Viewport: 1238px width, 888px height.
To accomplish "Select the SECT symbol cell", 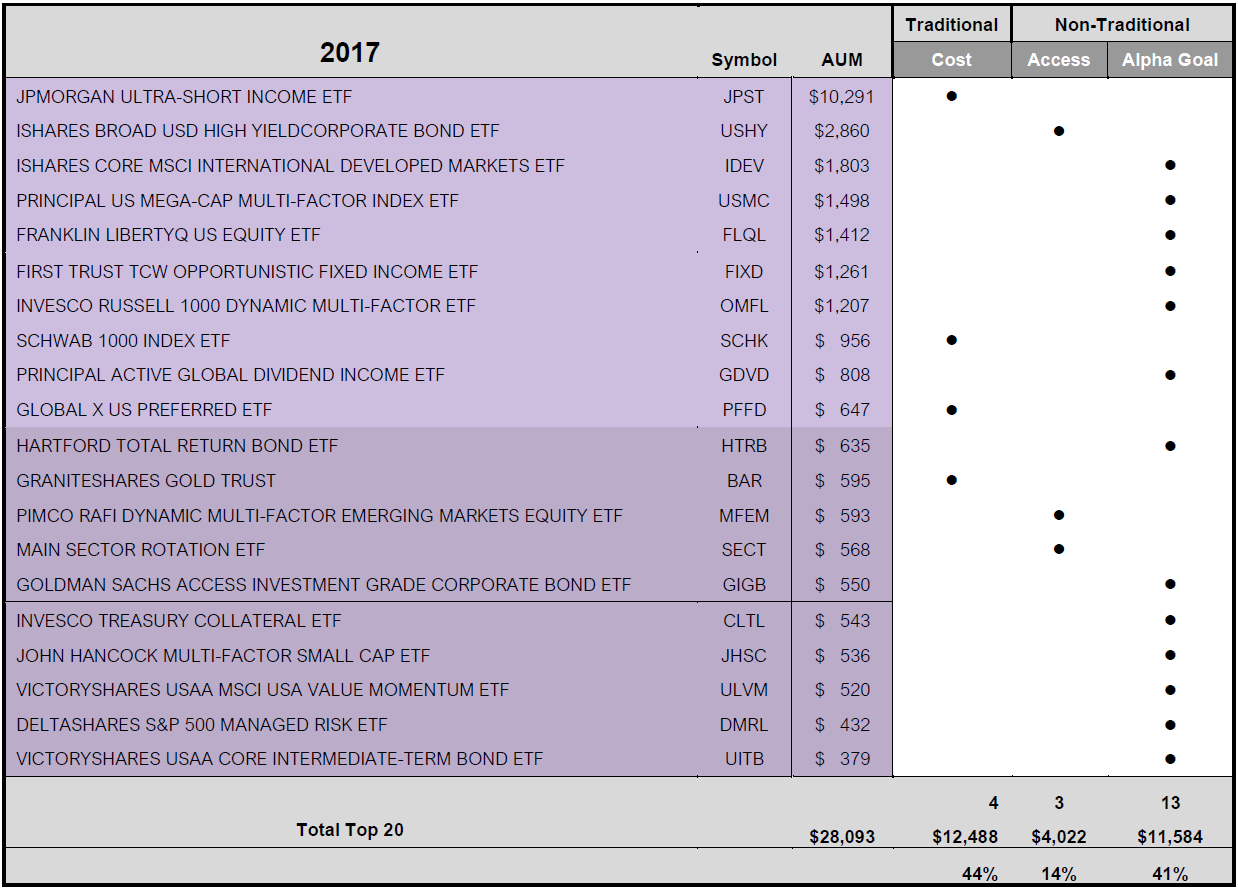I will pyautogui.click(x=744, y=550).
